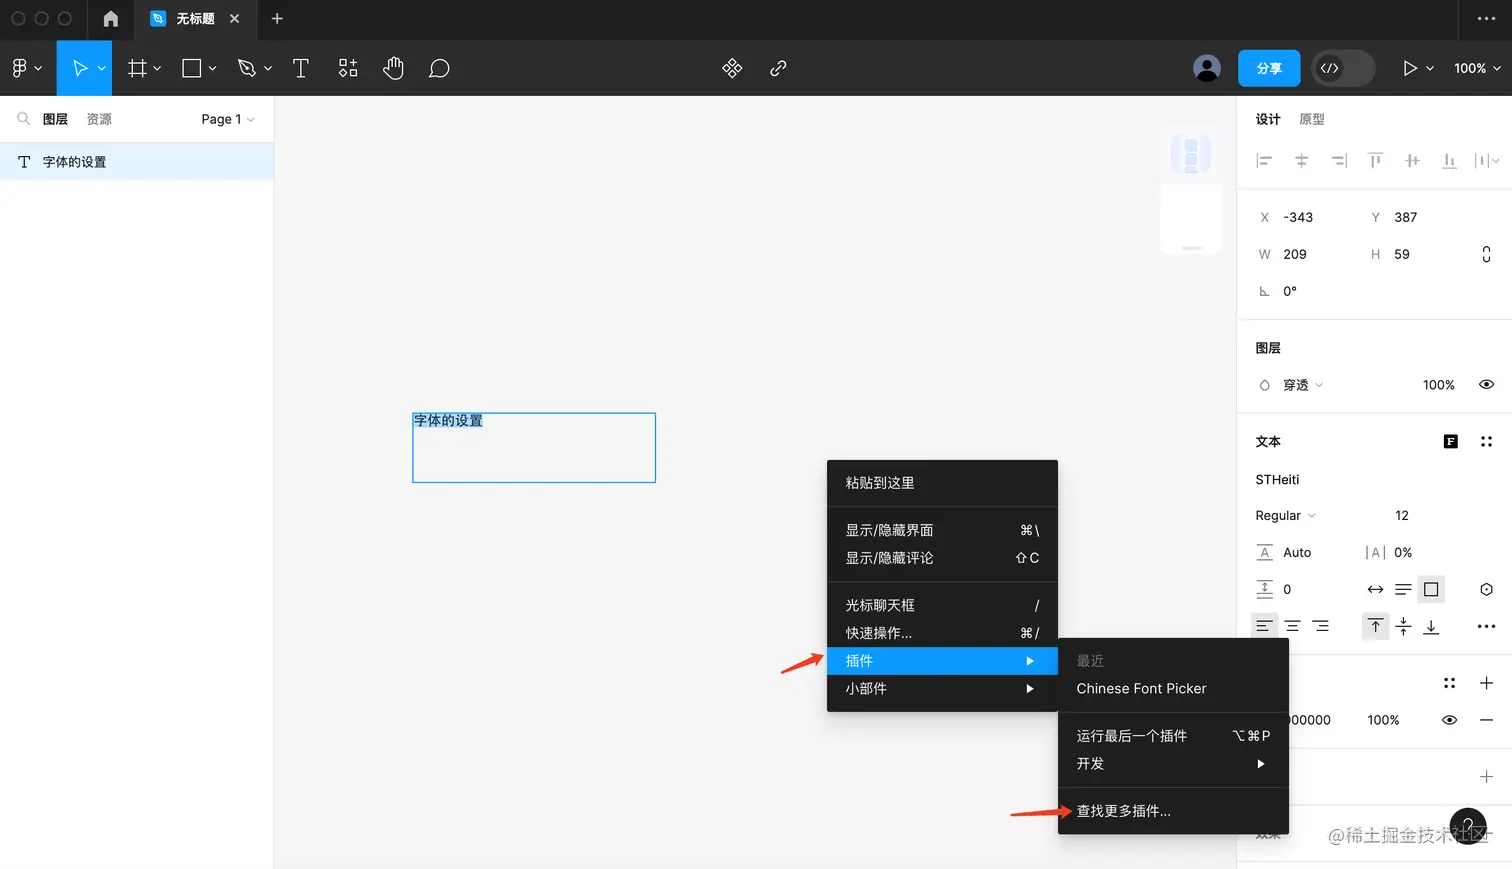Expand the Move tool dropdown arrow

point(101,69)
